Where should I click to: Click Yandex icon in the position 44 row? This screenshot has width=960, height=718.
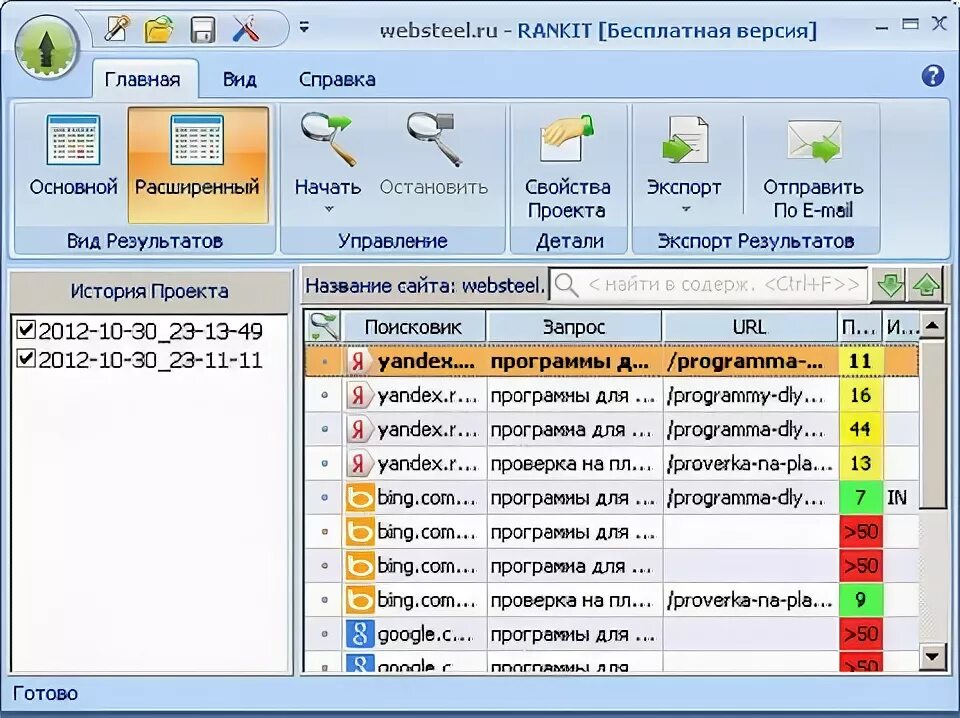359,430
